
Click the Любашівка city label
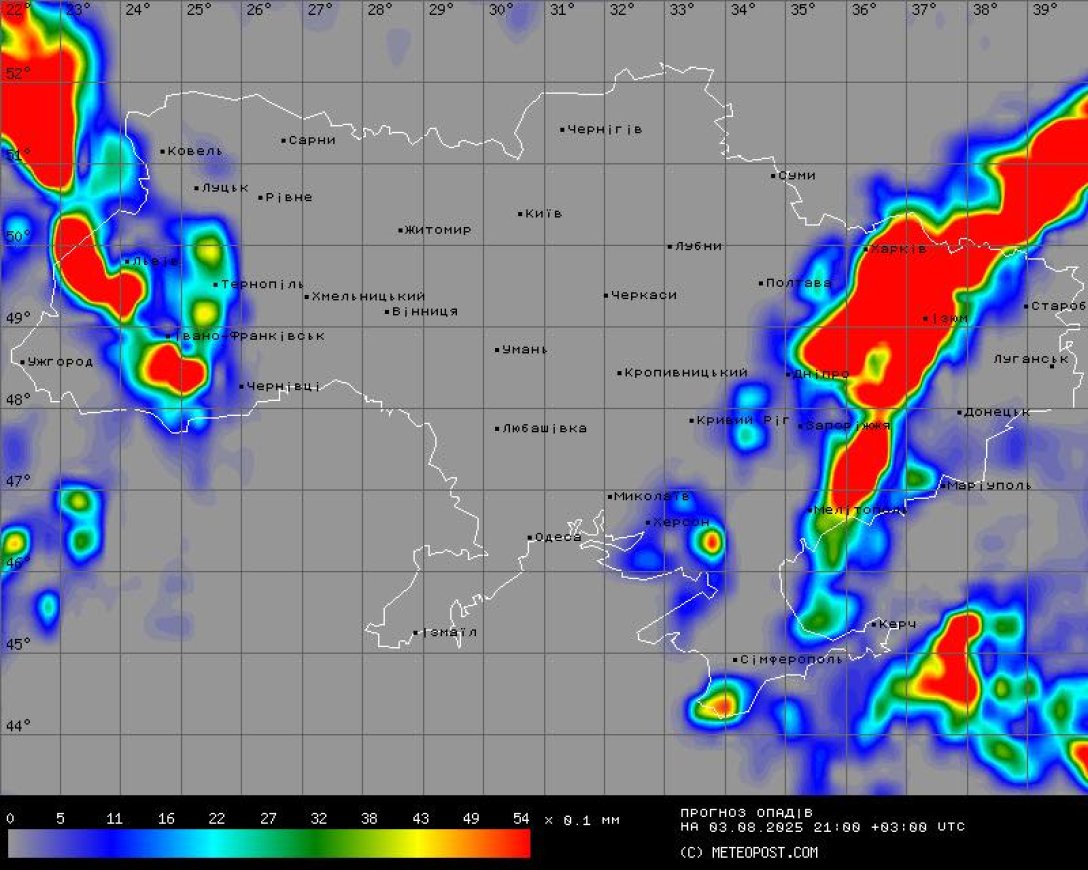(x=545, y=429)
